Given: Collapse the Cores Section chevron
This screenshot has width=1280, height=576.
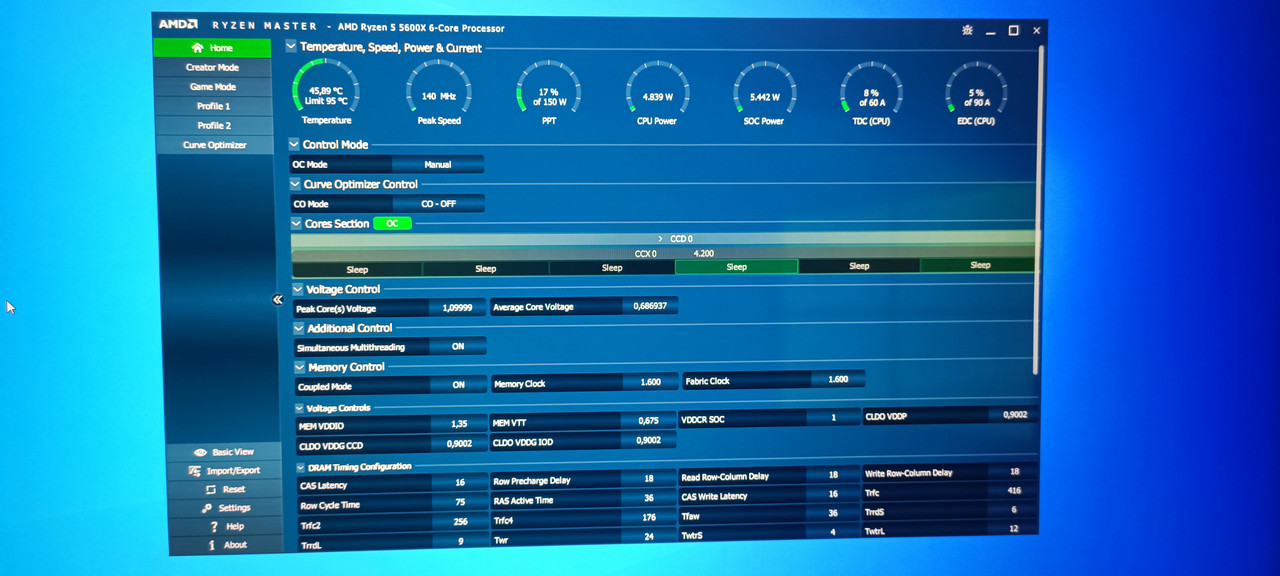Looking at the screenshot, I should pyautogui.click(x=296, y=224).
